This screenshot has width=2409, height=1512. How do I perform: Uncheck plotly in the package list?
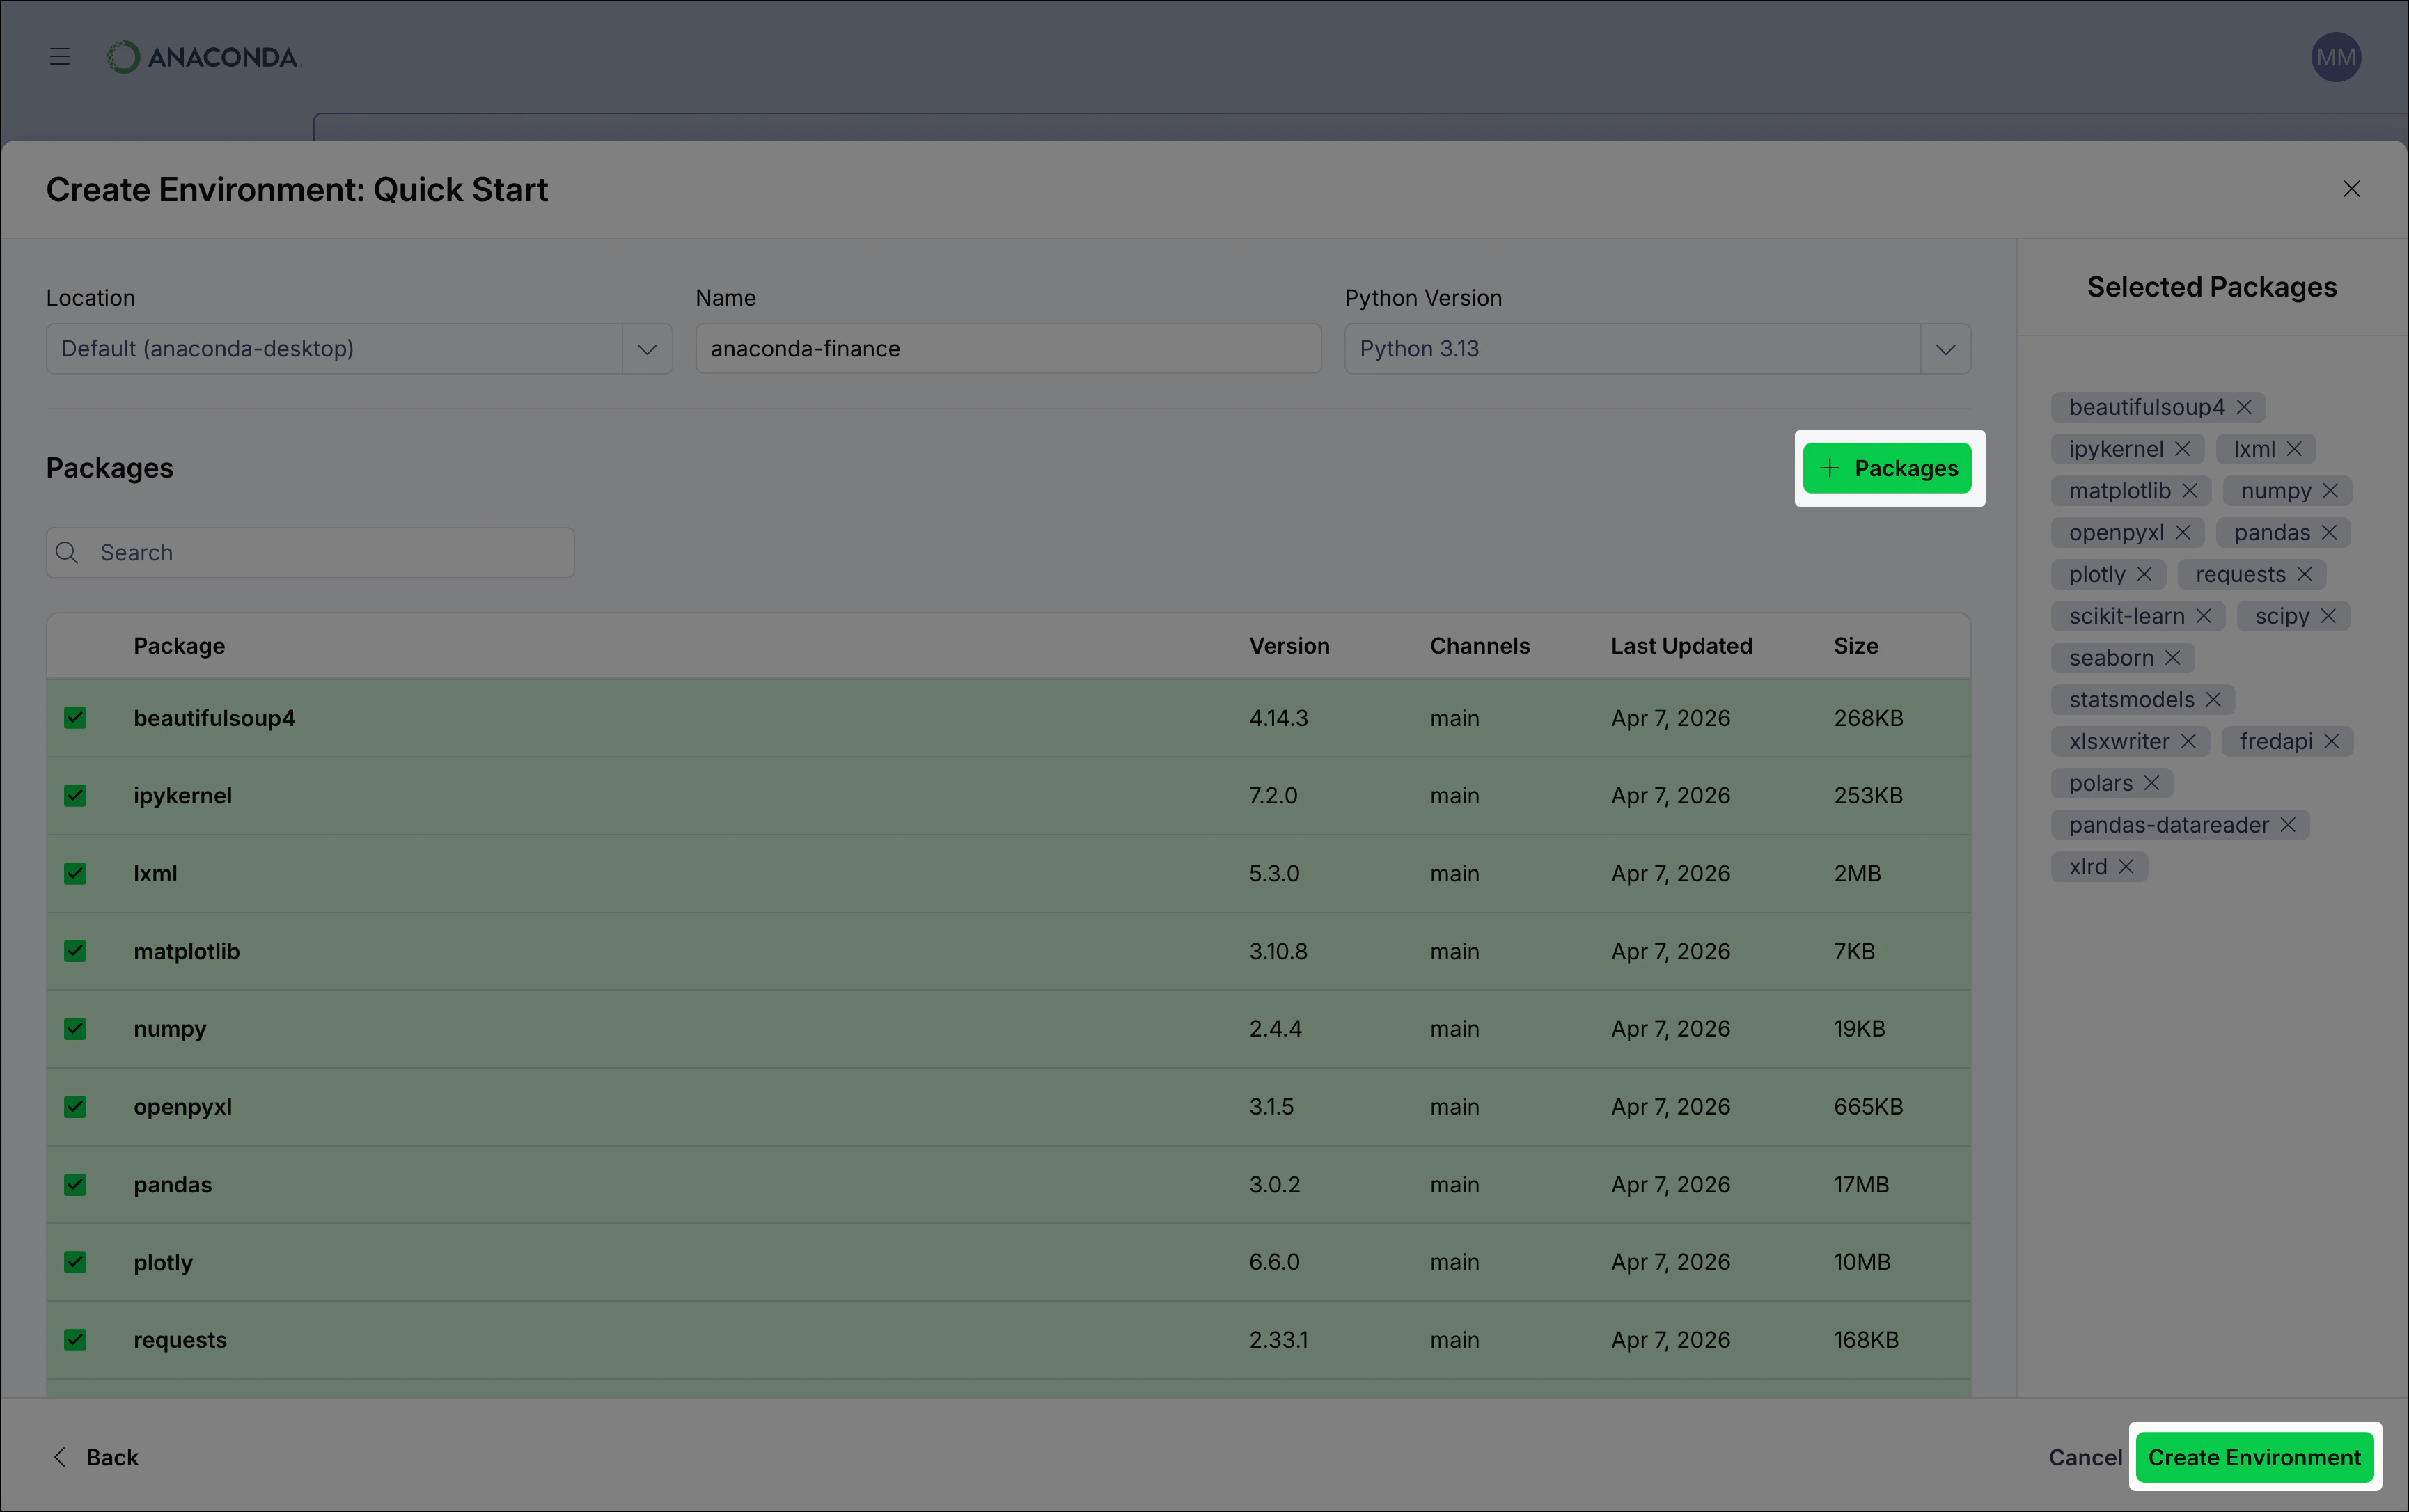75,1261
